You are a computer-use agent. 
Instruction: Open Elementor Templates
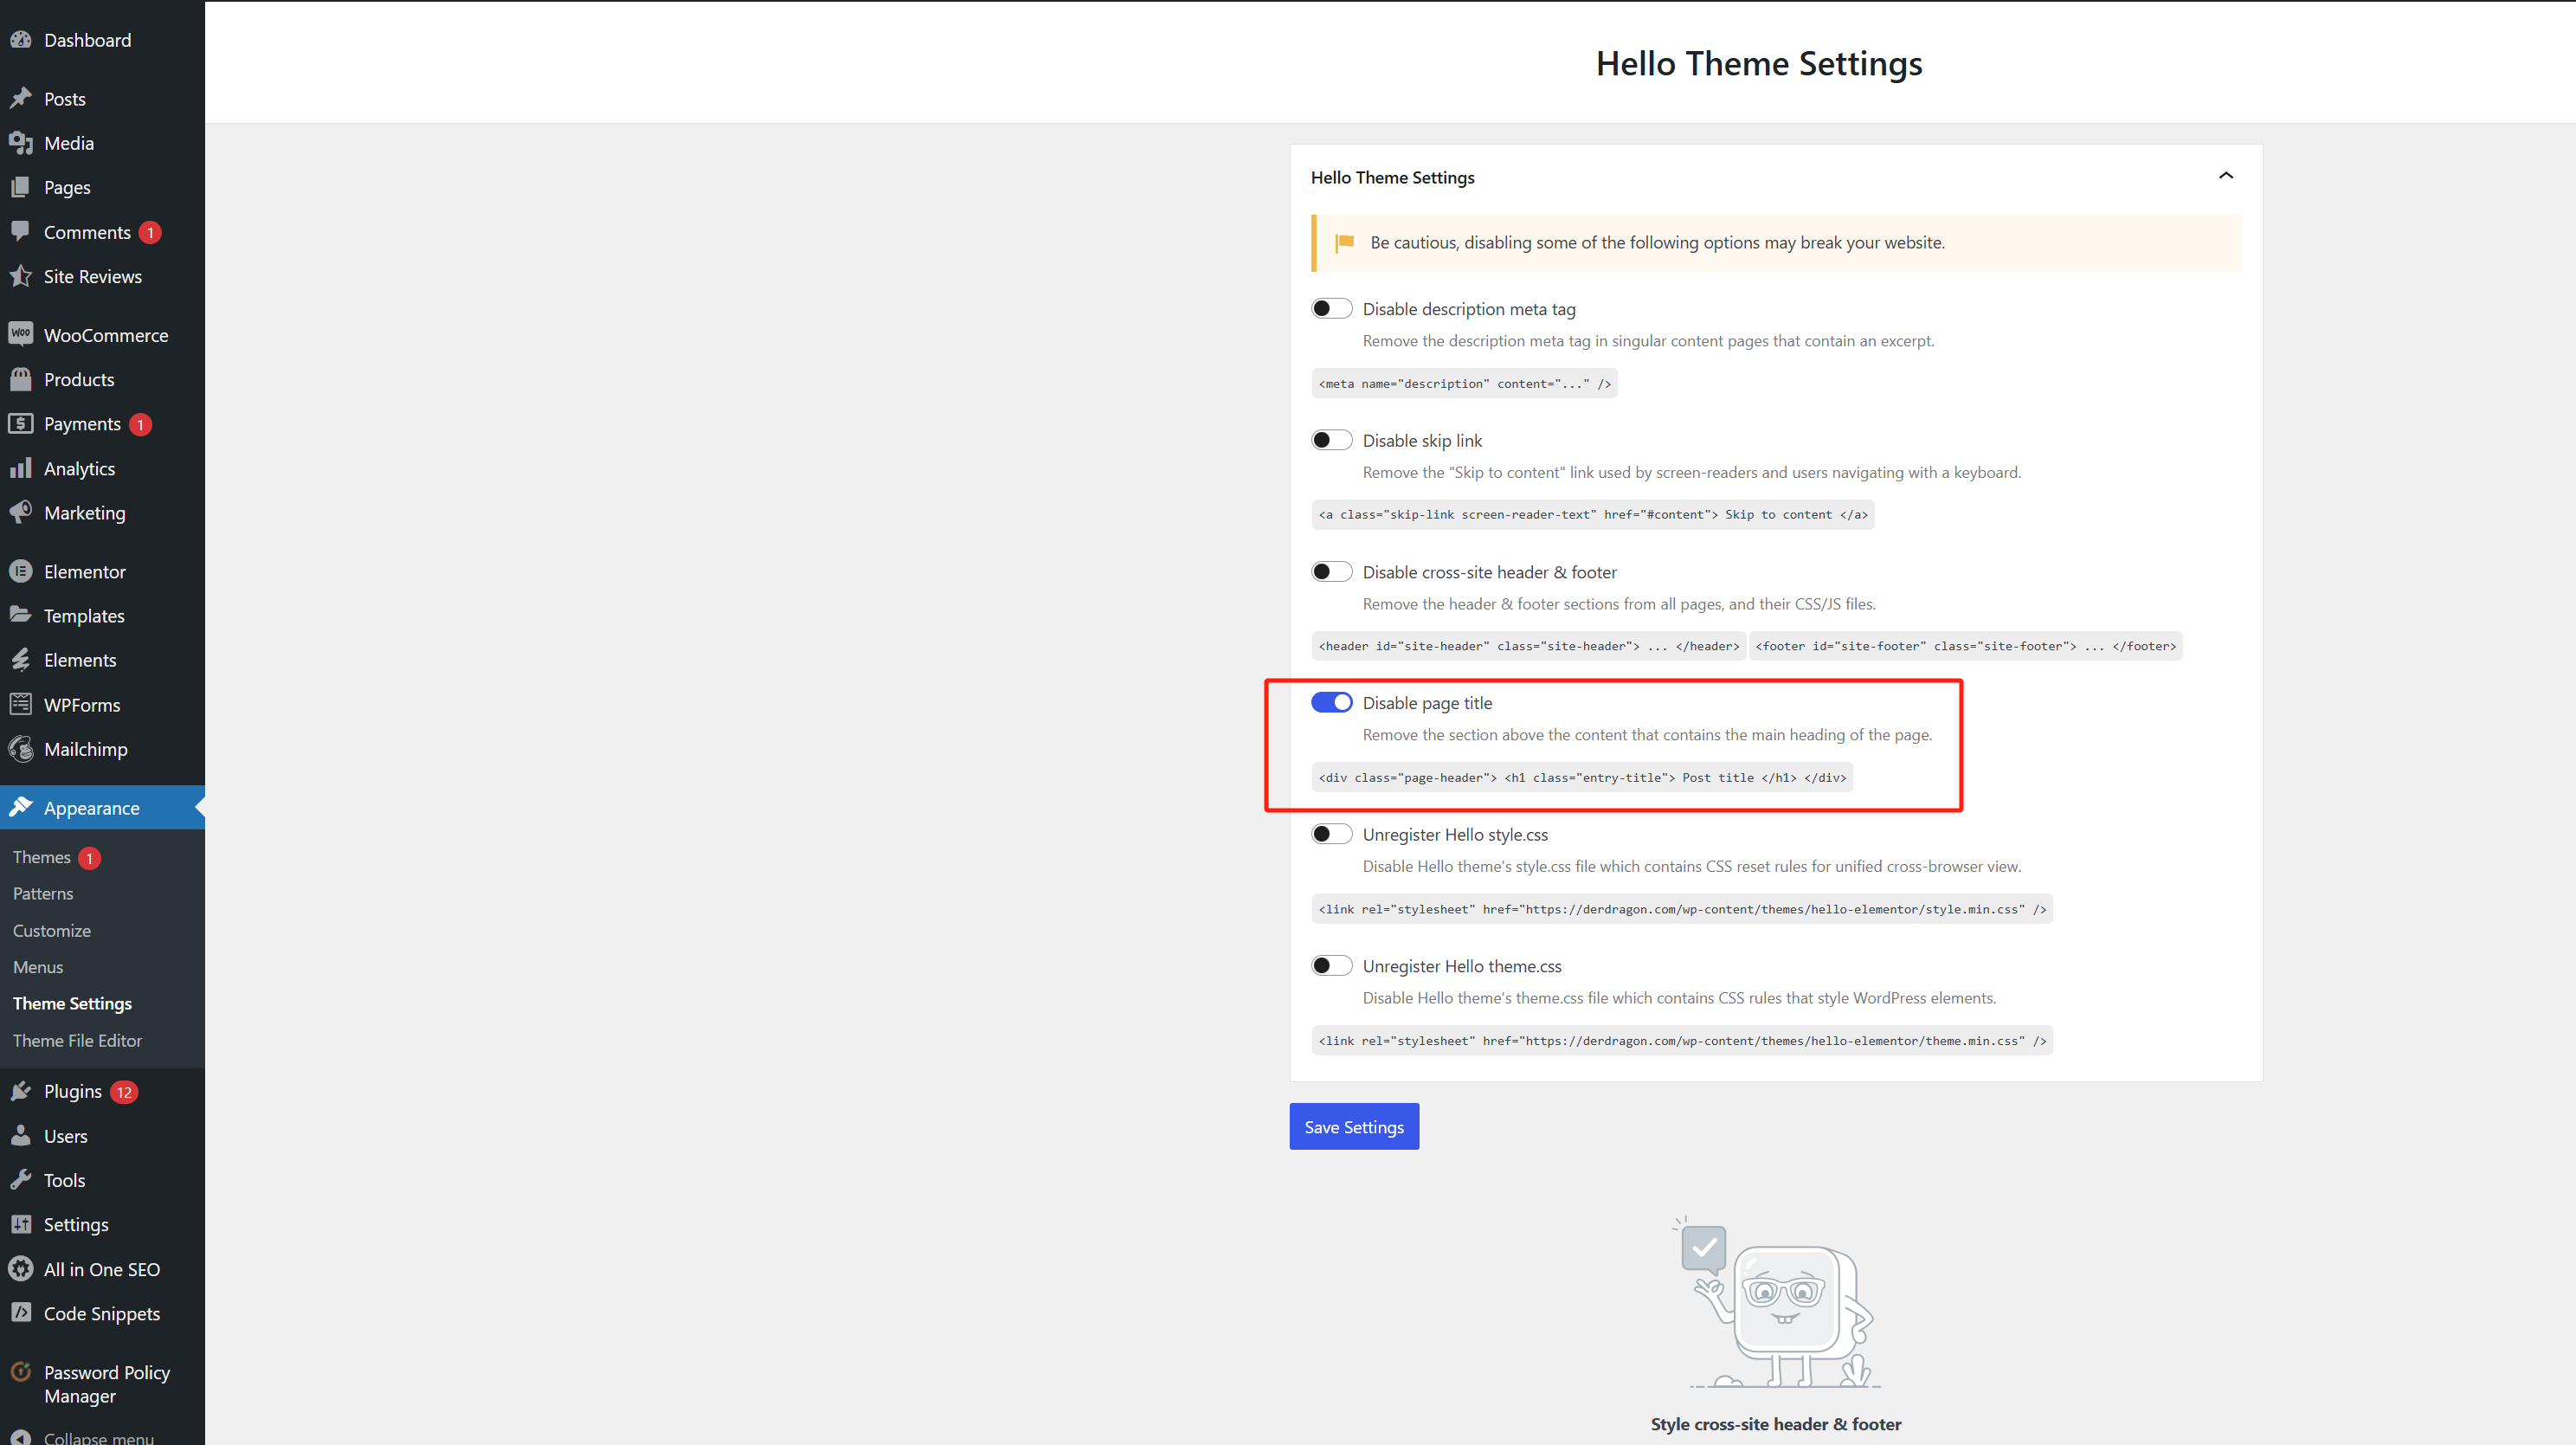pyautogui.click(x=83, y=615)
